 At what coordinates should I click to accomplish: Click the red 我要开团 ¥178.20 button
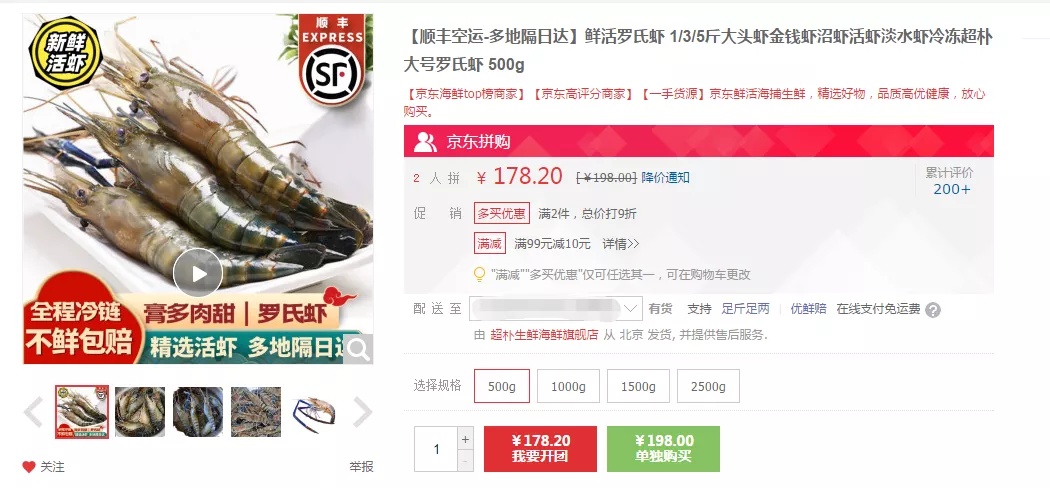540,449
